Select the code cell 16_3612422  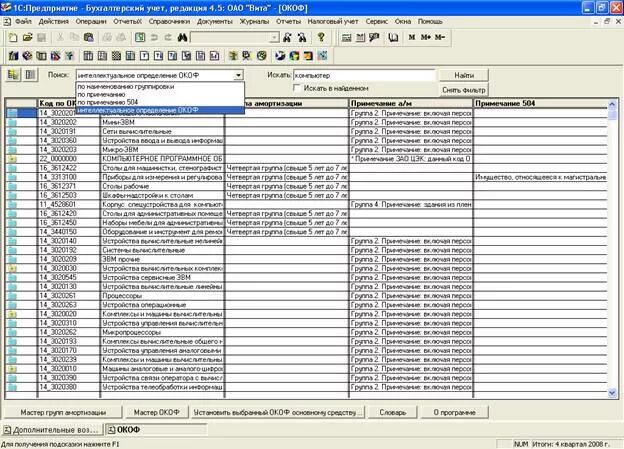(x=68, y=168)
